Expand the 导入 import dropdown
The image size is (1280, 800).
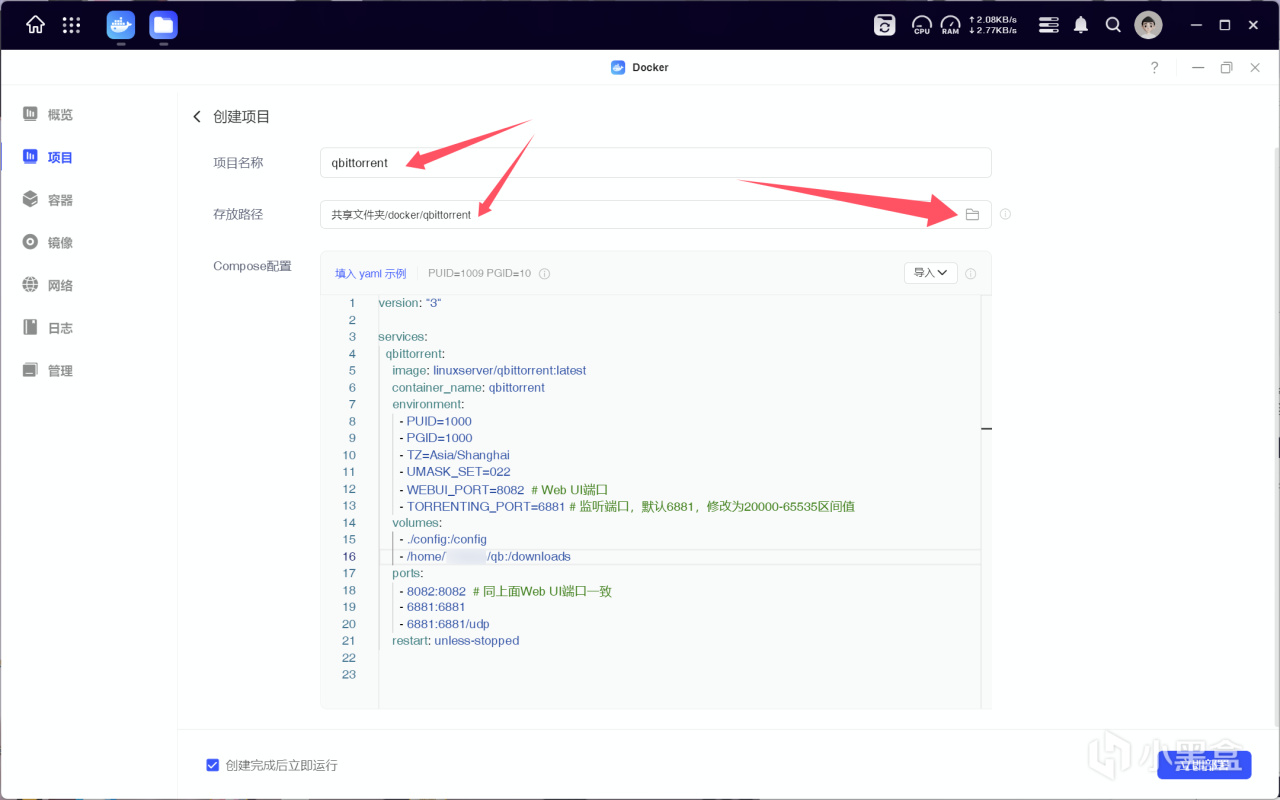click(931, 273)
